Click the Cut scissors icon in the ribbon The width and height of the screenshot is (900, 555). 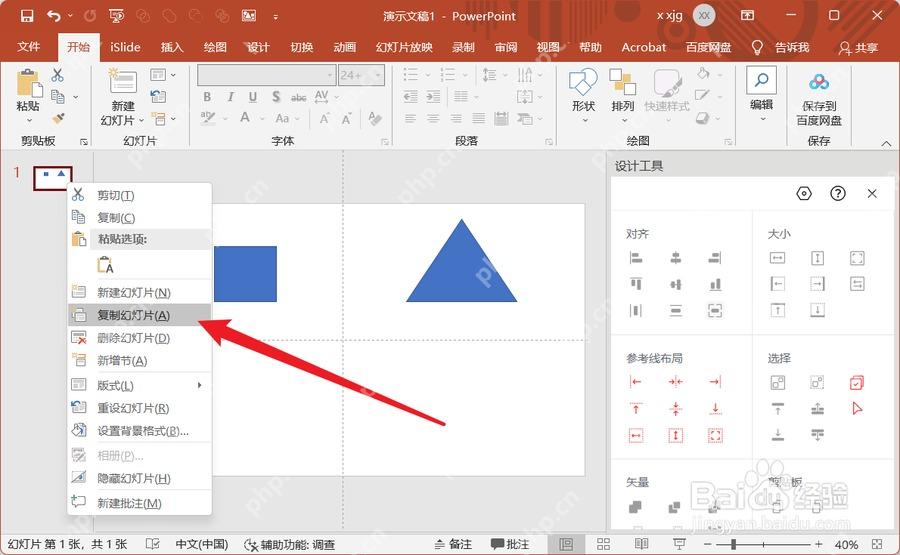pyautogui.click(x=57, y=75)
